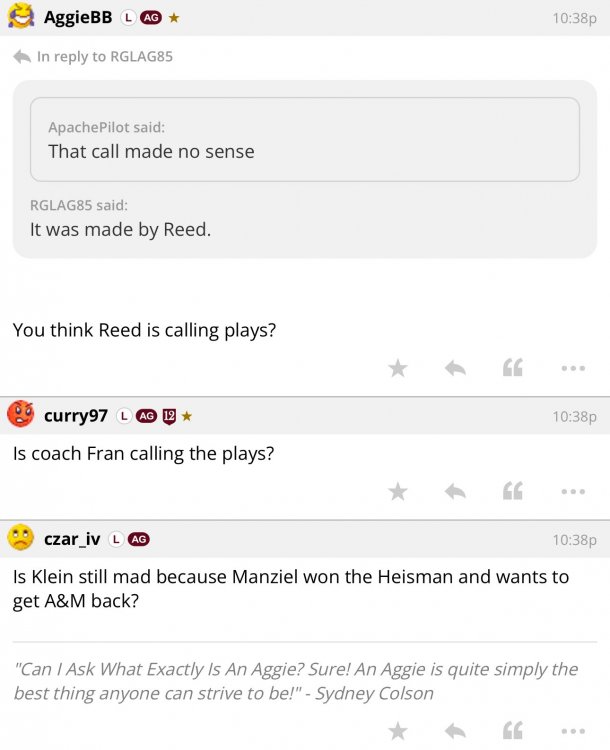Viewport: 610px width, 750px height.
Task: Click AggieBB's laughing emoji avatar
Action: [21, 16]
